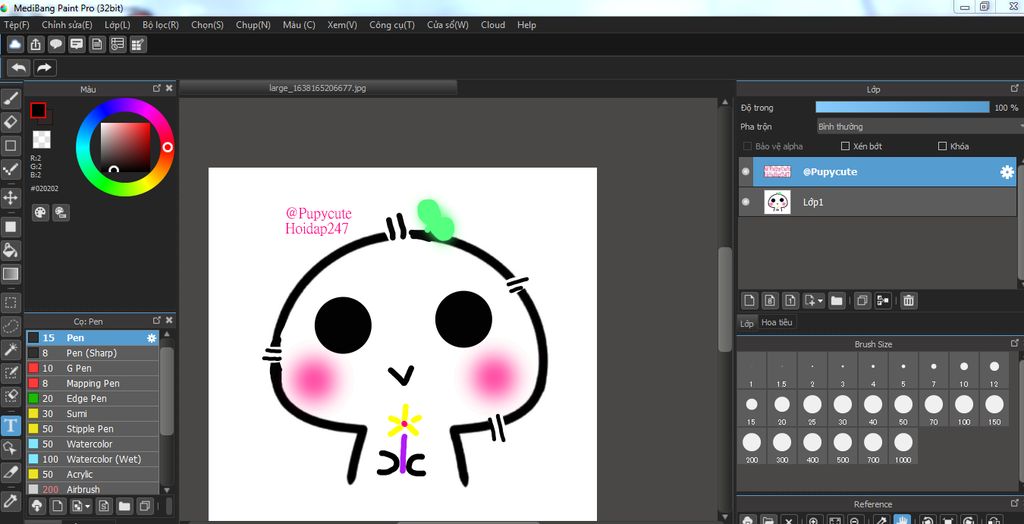Open the Bộ lọc(R) menu
Screen dimensions: 1024x524
161,25
